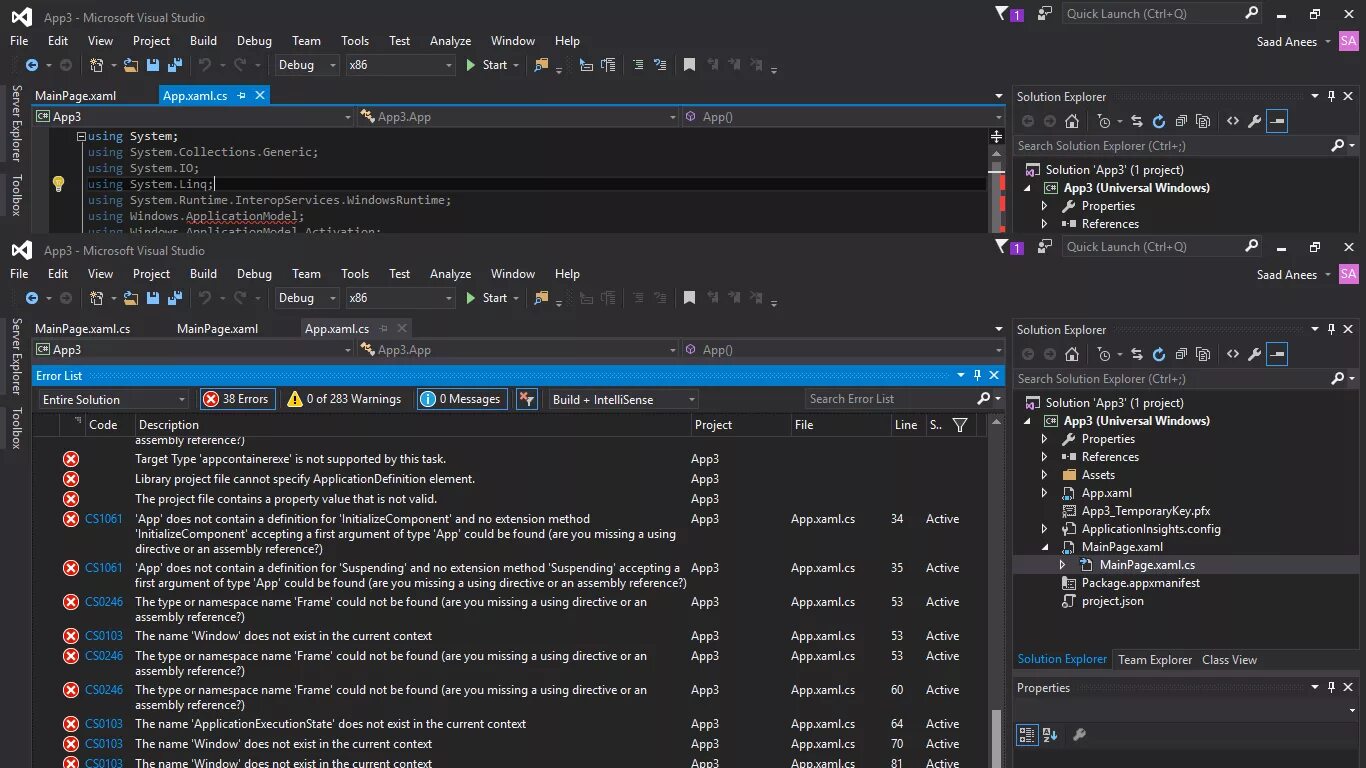Toggle the 0 Messages filter button
The image size is (1366, 768).
(462, 399)
